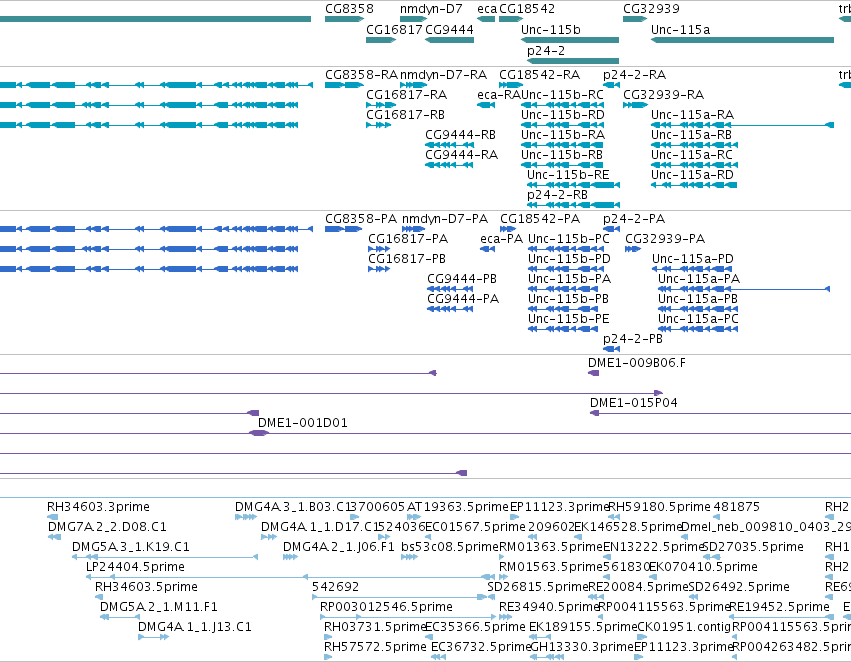Select EST DMG4A.2_1.J06.F1

coord(290,557)
